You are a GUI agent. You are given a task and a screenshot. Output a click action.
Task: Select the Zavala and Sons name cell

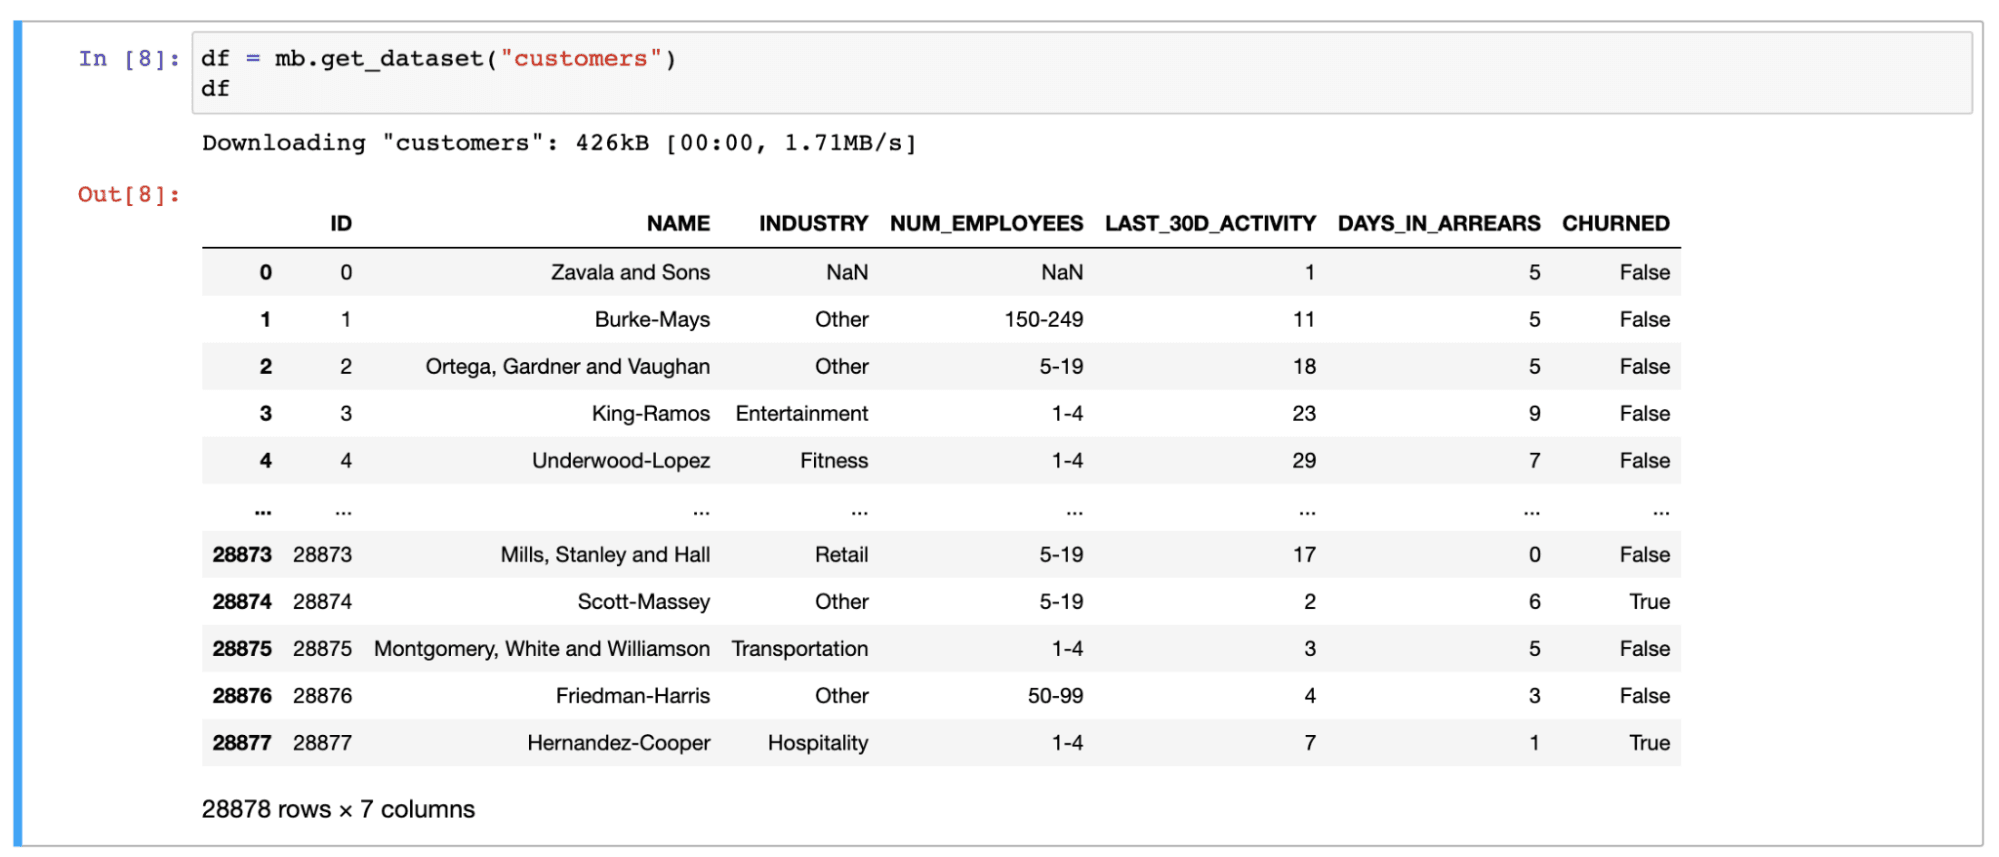630,272
